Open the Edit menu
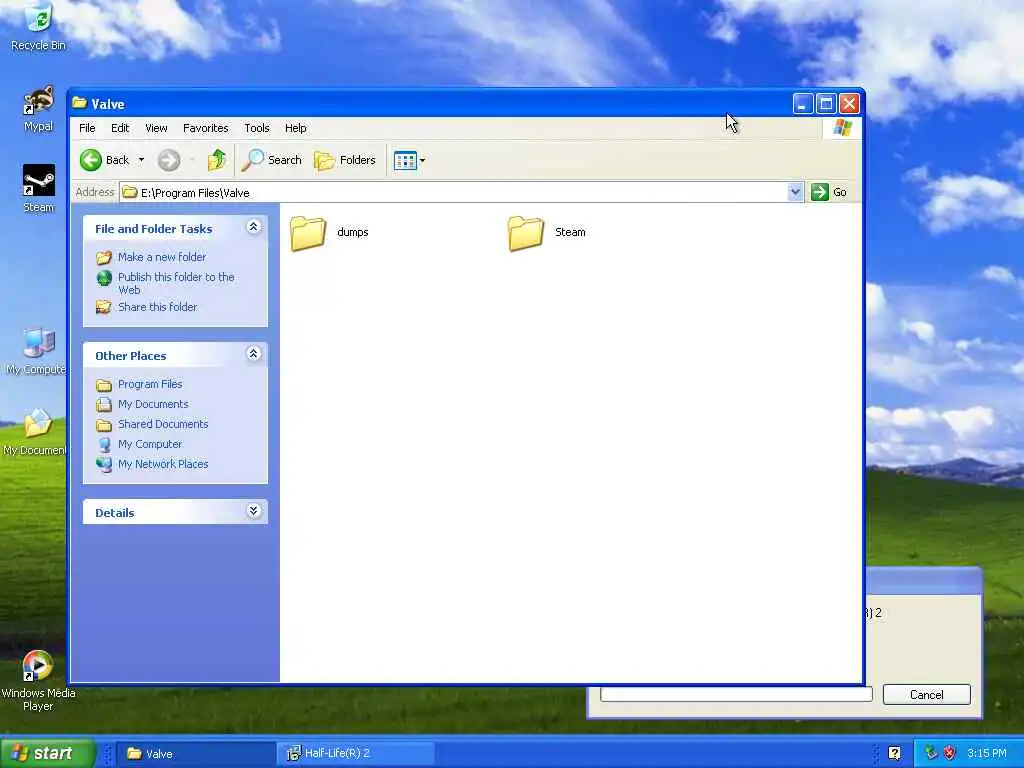The width and height of the screenshot is (1024, 768). coord(120,128)
